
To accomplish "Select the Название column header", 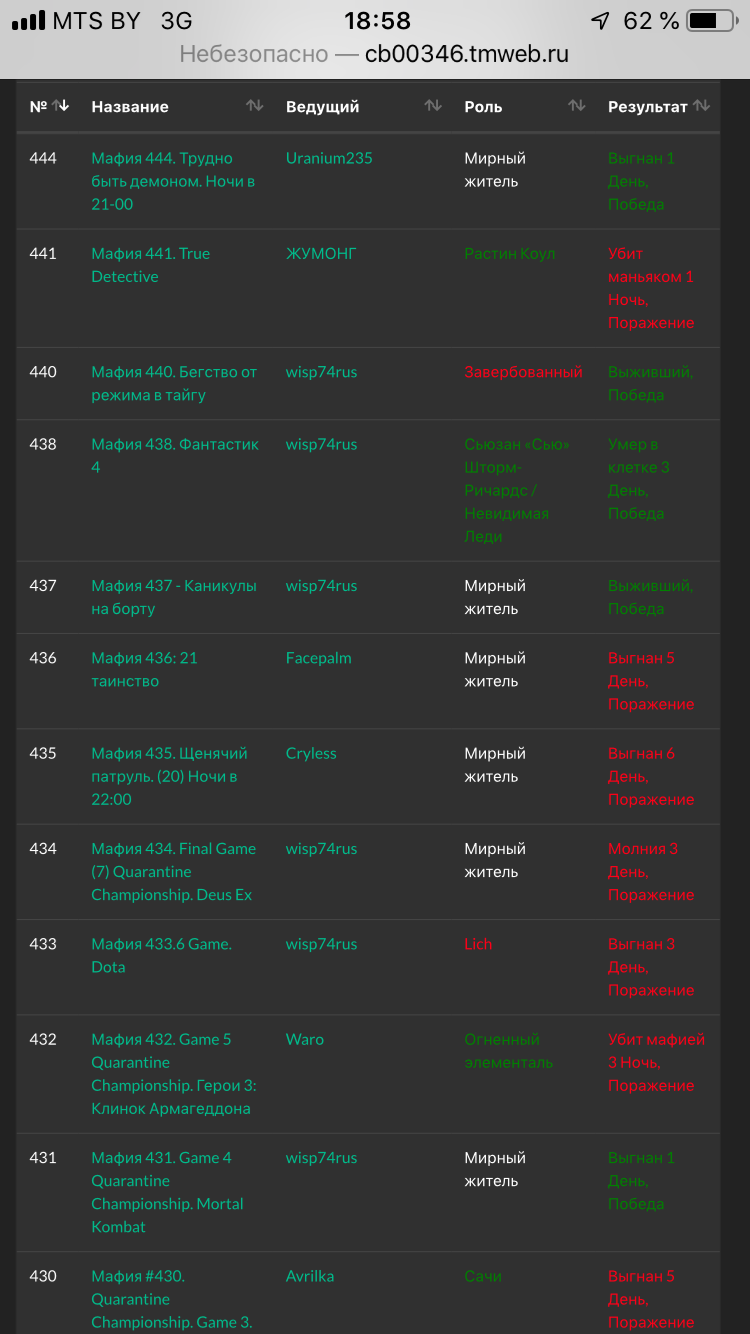I will [130, 106].
